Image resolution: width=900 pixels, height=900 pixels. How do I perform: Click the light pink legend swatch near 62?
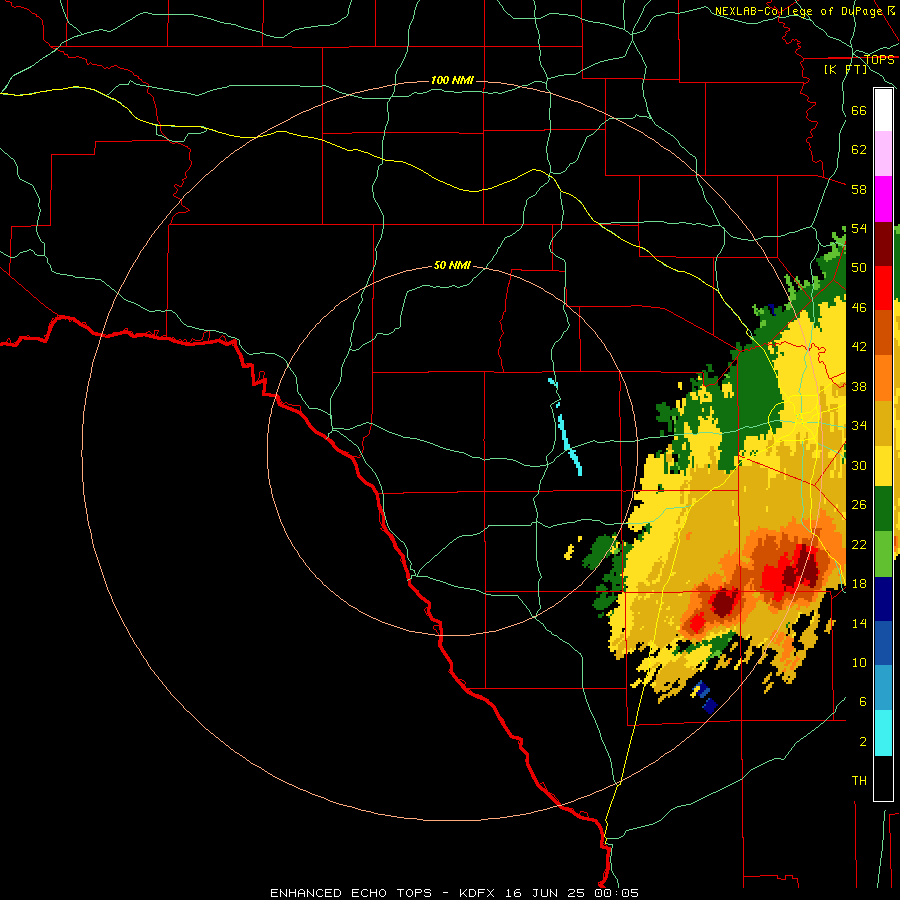click(x=883, y=153)
